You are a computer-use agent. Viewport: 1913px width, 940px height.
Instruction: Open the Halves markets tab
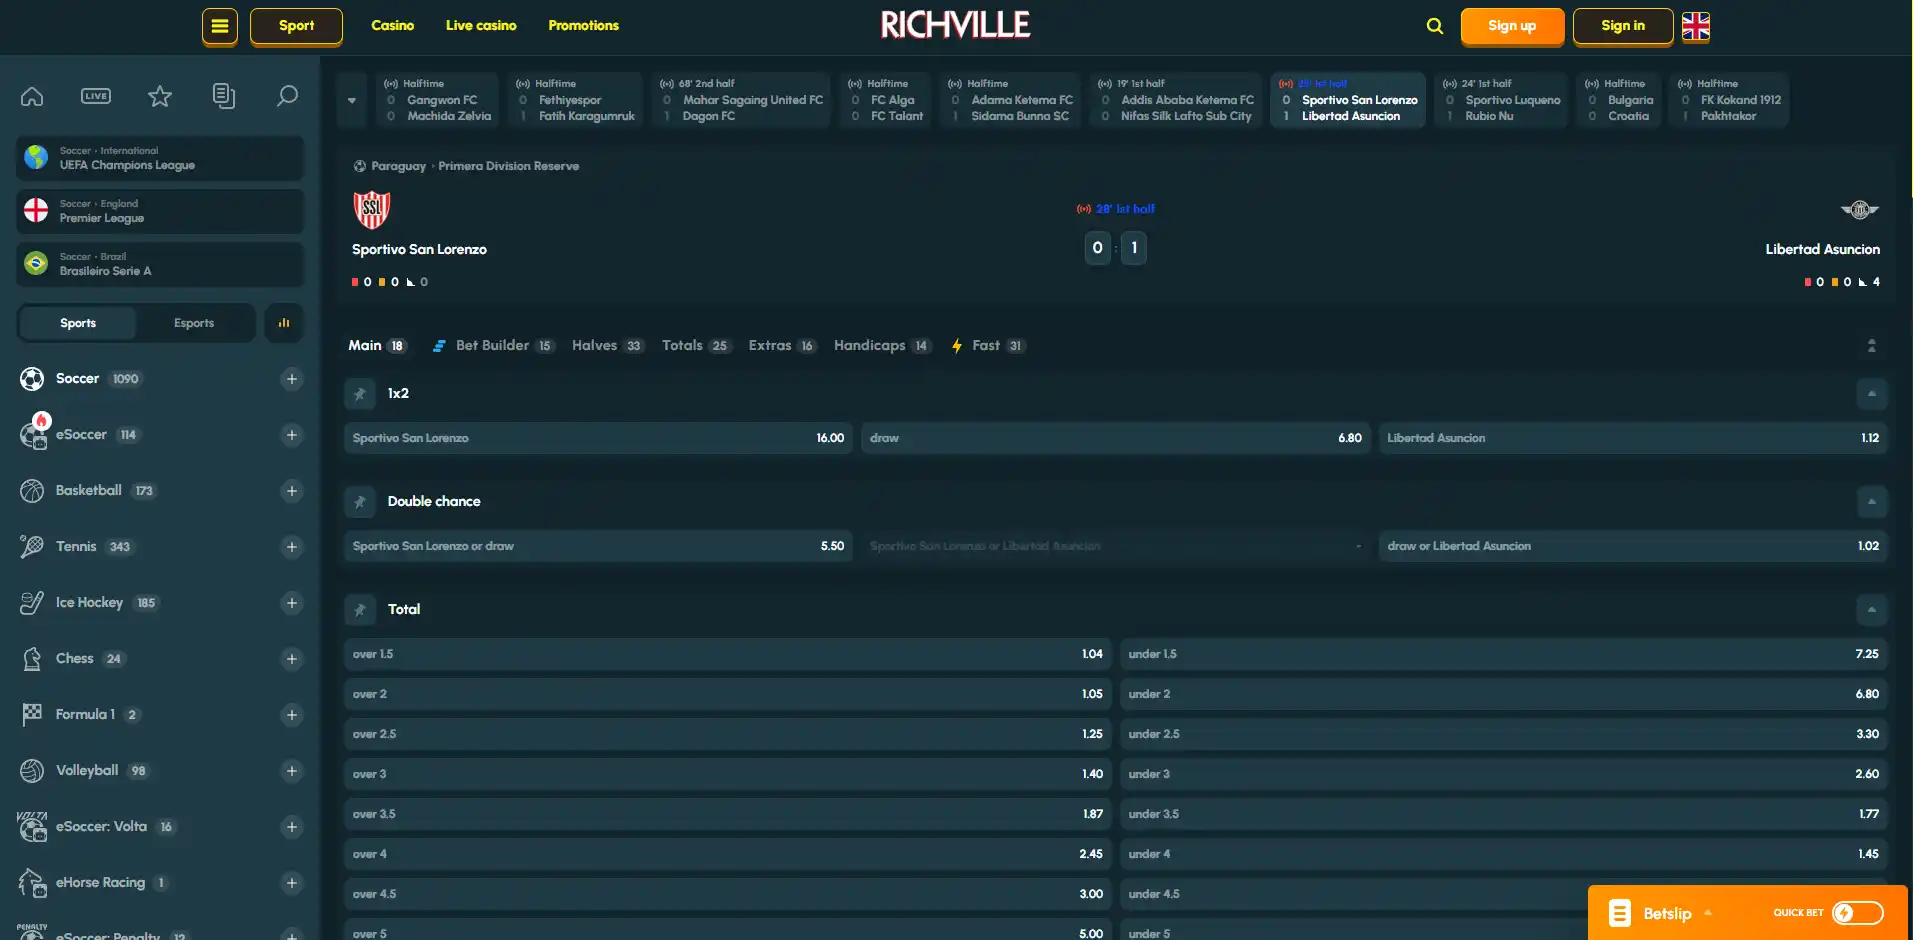[x=608, y=346]
